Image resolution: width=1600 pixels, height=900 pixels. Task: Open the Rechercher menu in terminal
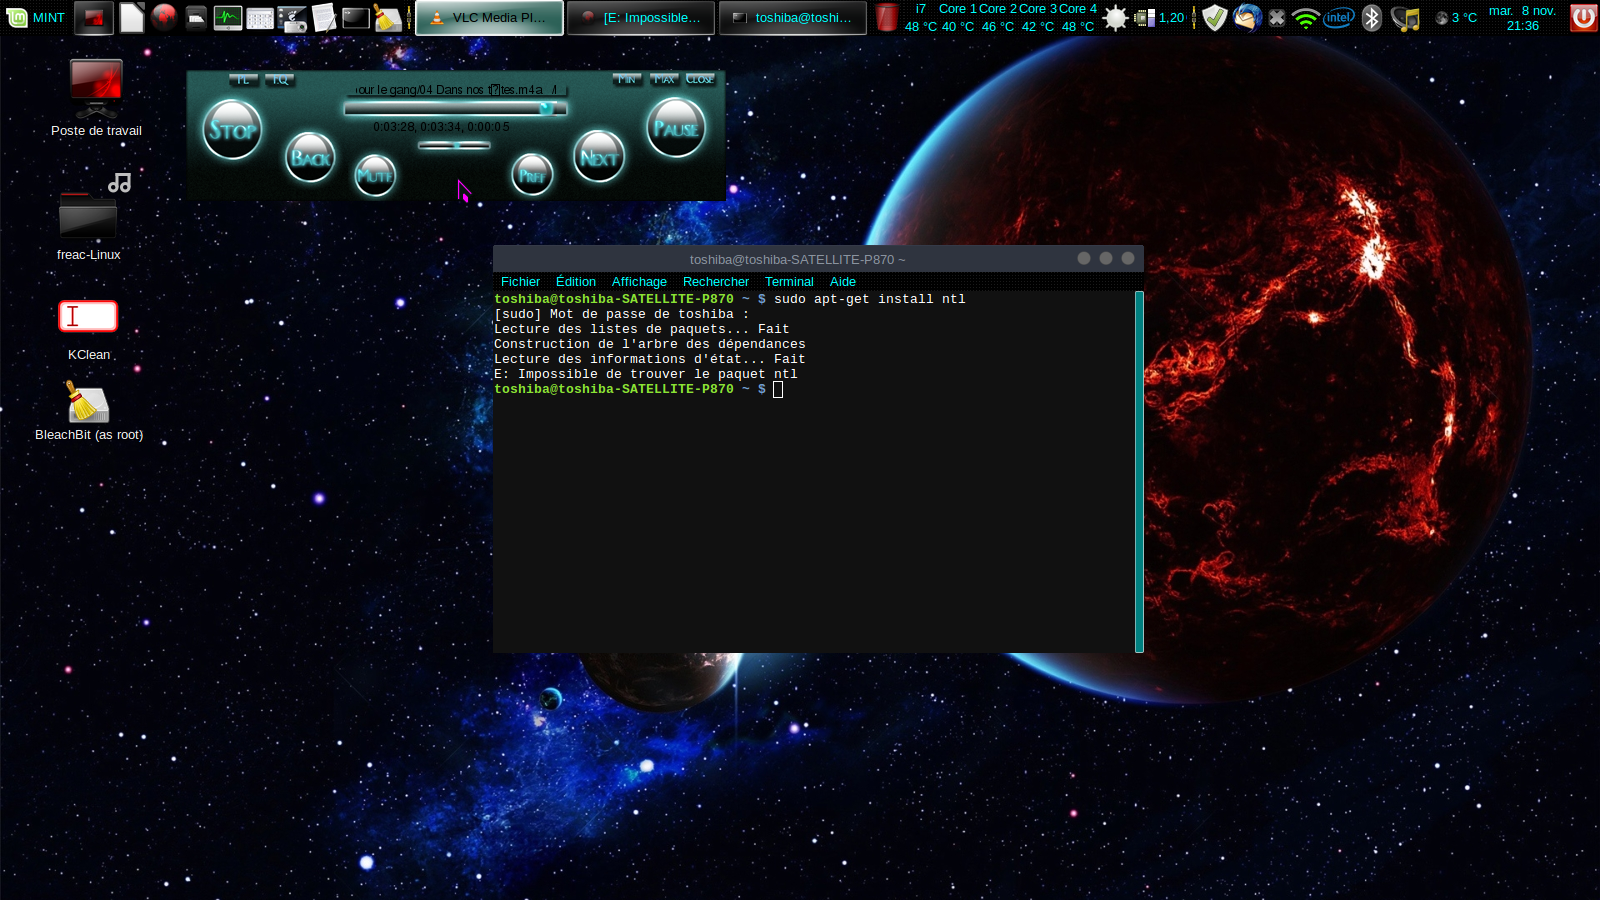[x=715, y=282]
